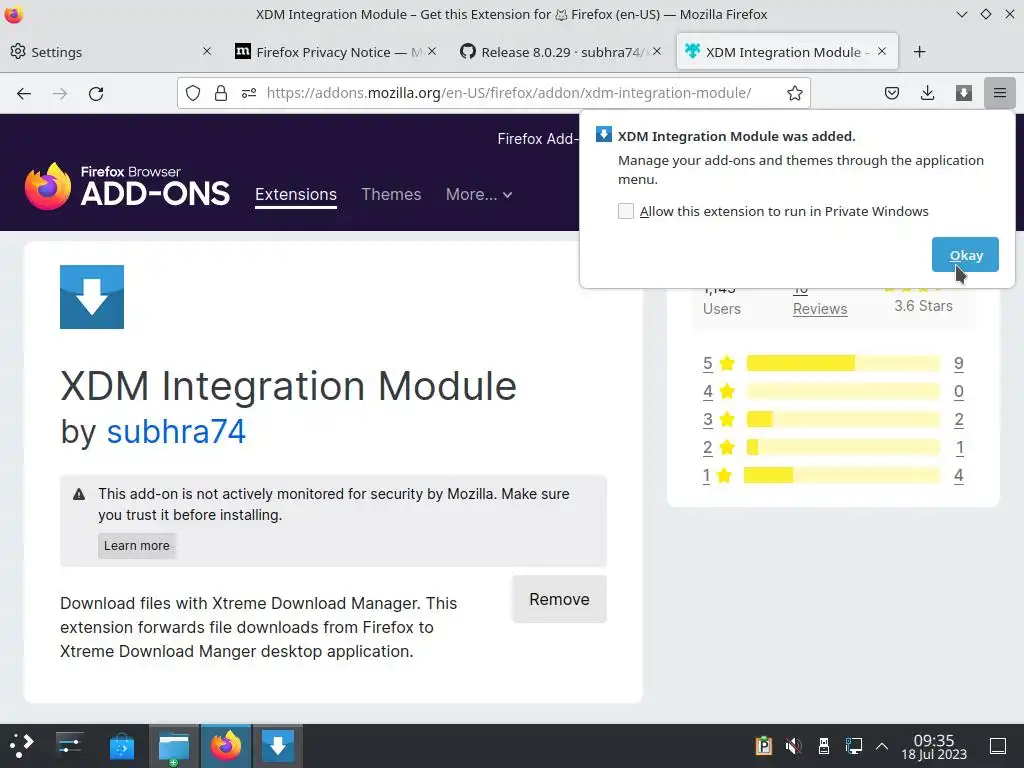
Task: Close the GitHub Release tab
Action: 656,51
